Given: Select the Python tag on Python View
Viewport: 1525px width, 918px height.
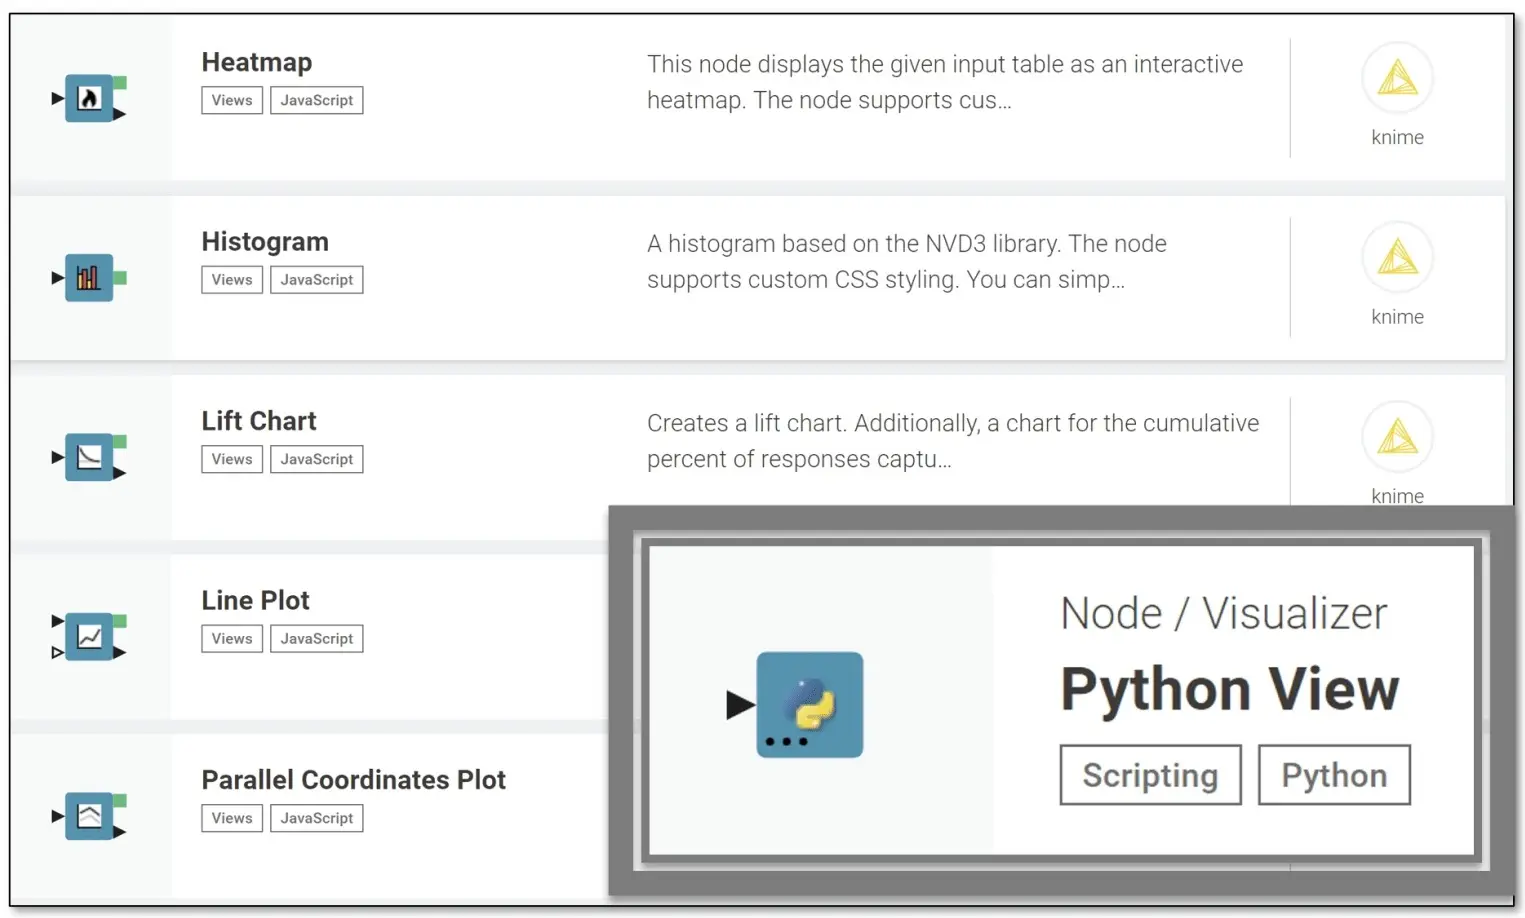Looking at the screenshot, I should pos(1334,775).
